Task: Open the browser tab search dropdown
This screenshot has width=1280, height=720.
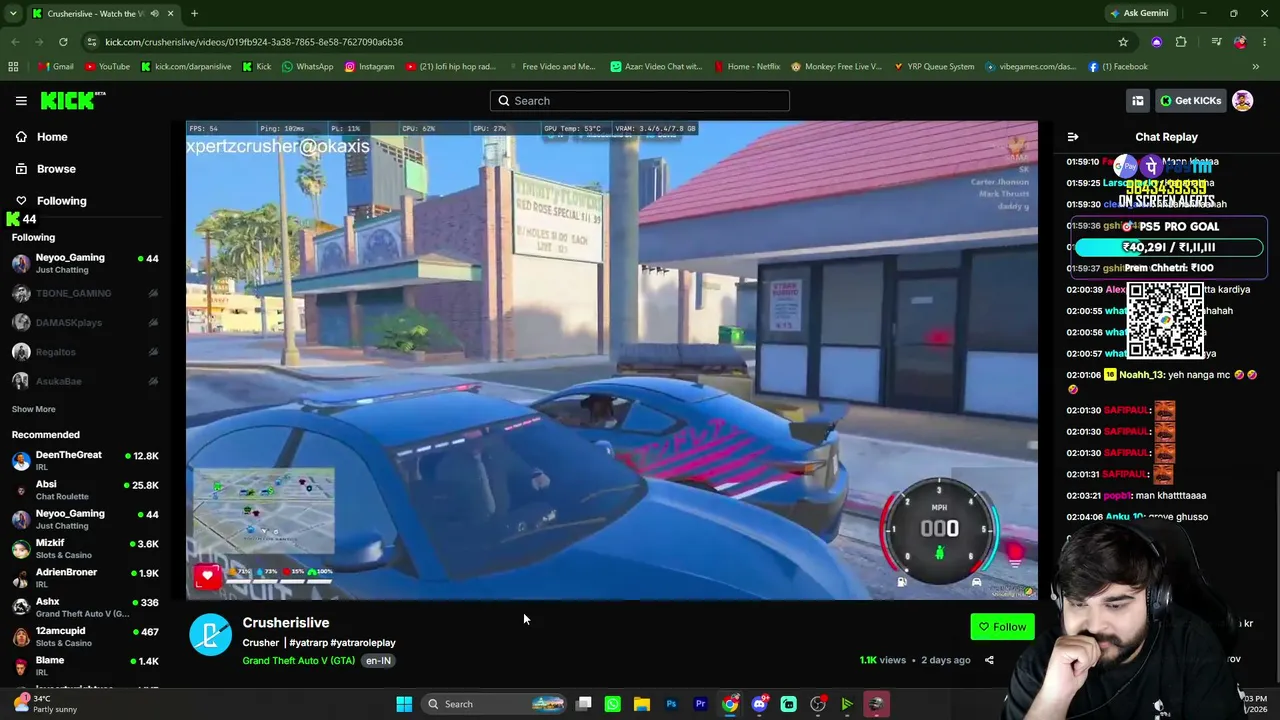Action: (14, 13)
